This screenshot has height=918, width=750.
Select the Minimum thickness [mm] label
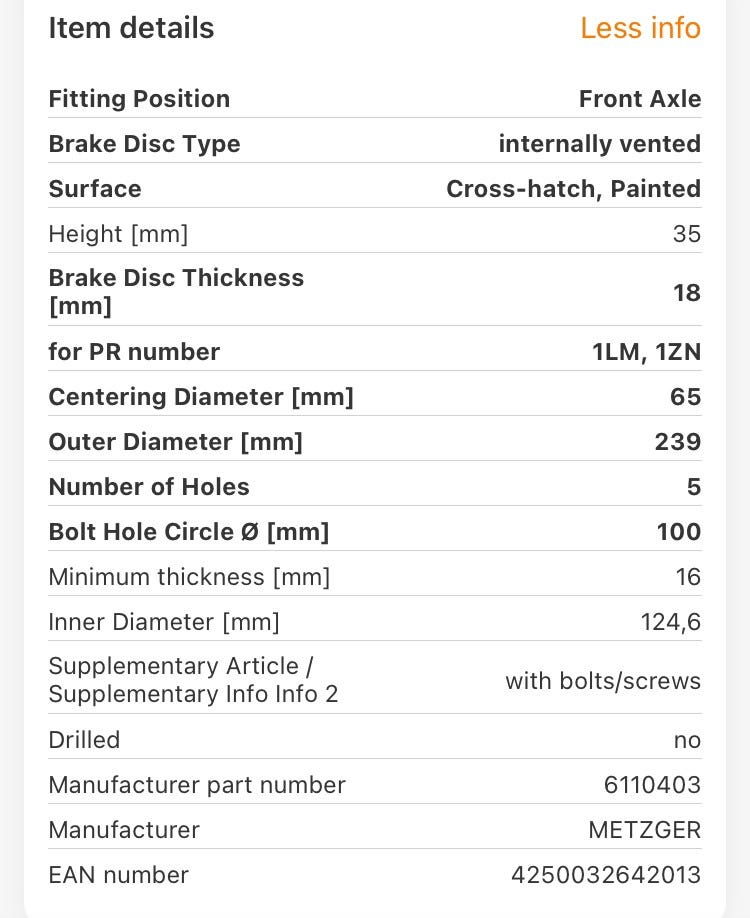189,577
